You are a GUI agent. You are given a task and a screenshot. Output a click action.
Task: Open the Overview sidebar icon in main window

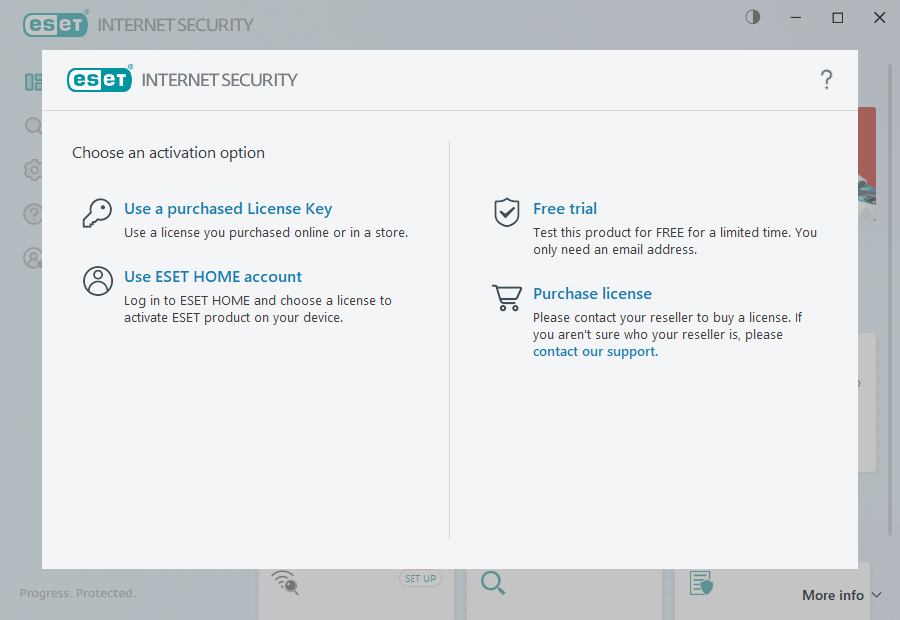(33, 82)
